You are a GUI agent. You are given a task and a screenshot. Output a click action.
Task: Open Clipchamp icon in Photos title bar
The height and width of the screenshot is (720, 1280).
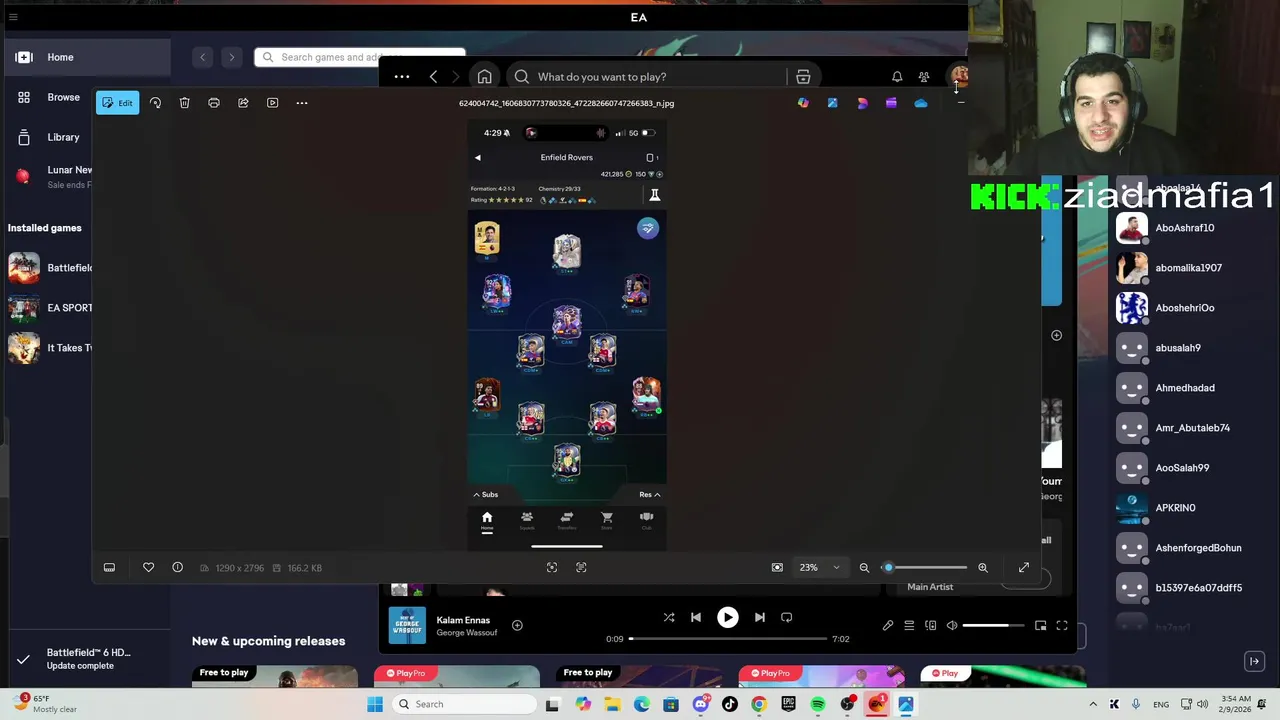(891, 103)
